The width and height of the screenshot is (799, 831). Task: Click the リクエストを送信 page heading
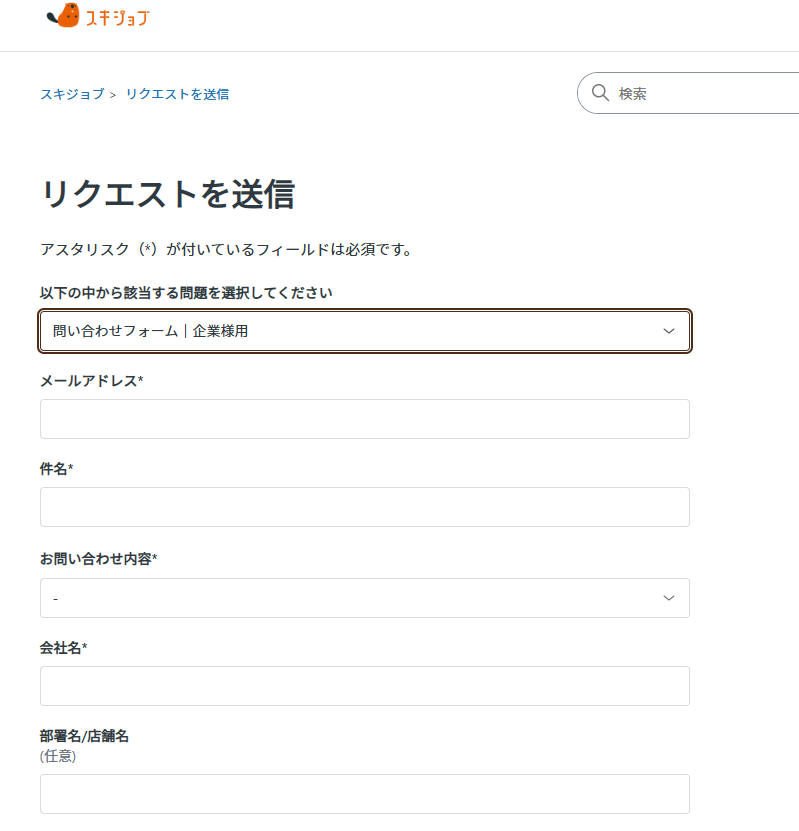pos(168,194)
